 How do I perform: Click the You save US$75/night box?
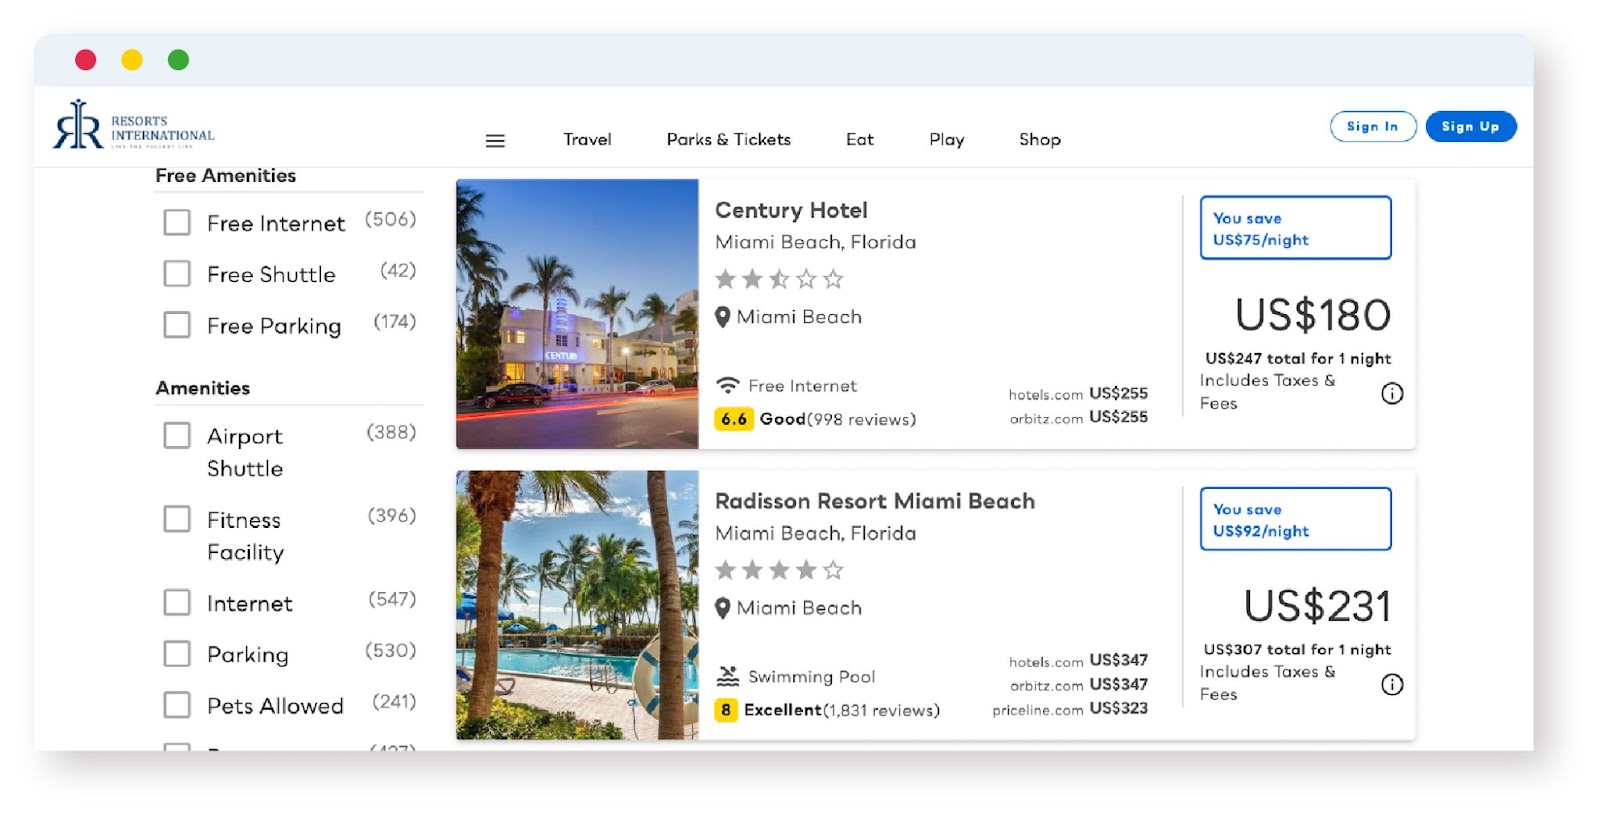(x=1296, y=228)
